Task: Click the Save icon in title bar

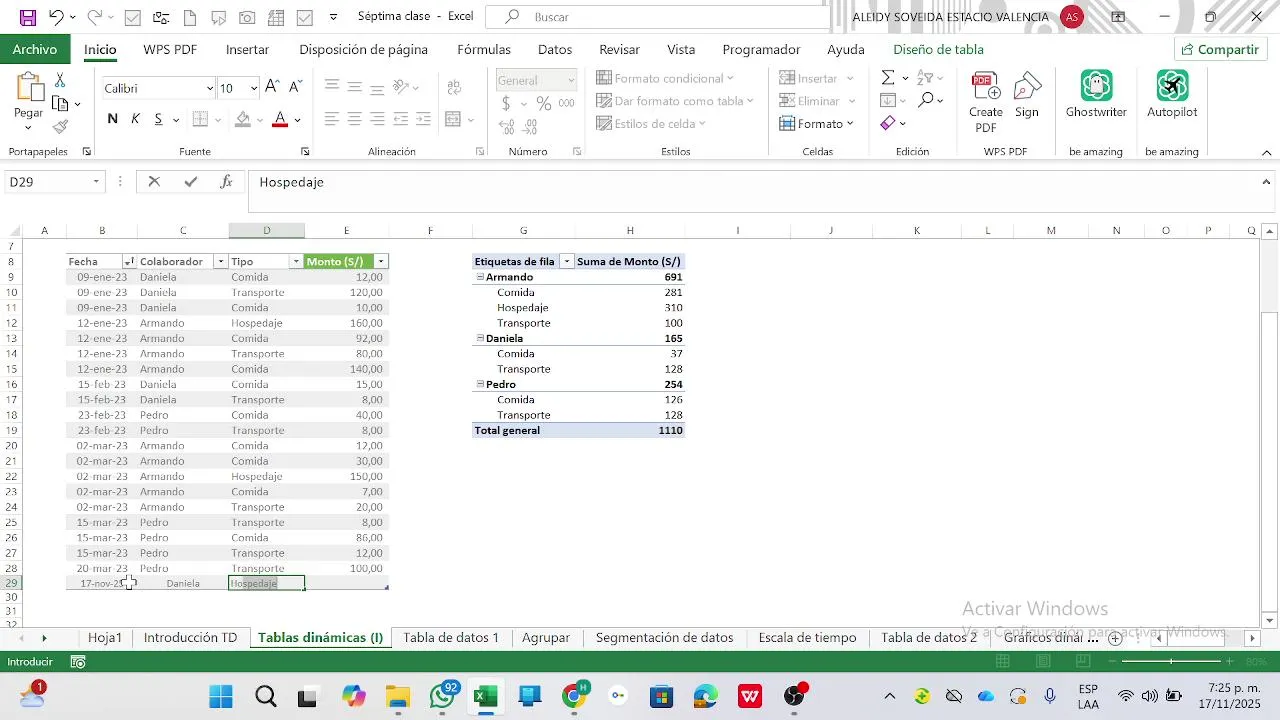Action: pyautogui.click(x=28, y=17)
